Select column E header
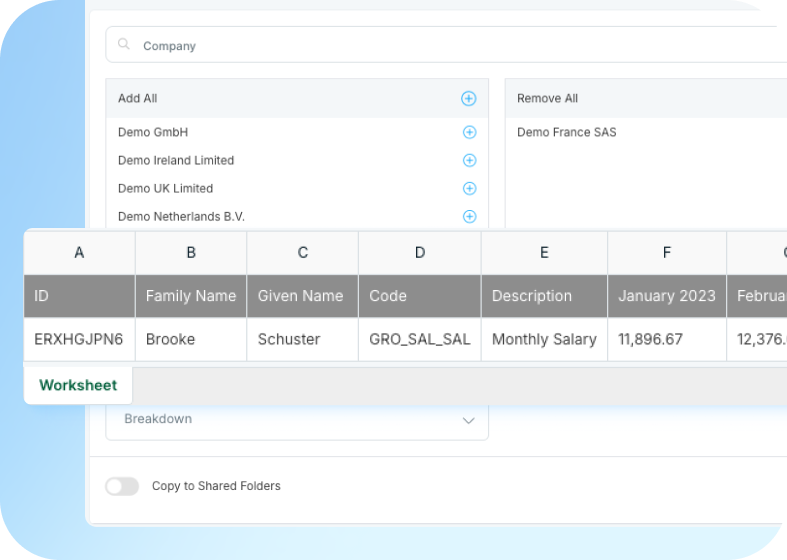Image resolution: width=787 pixels, height=560 pixels. point(544,252)
